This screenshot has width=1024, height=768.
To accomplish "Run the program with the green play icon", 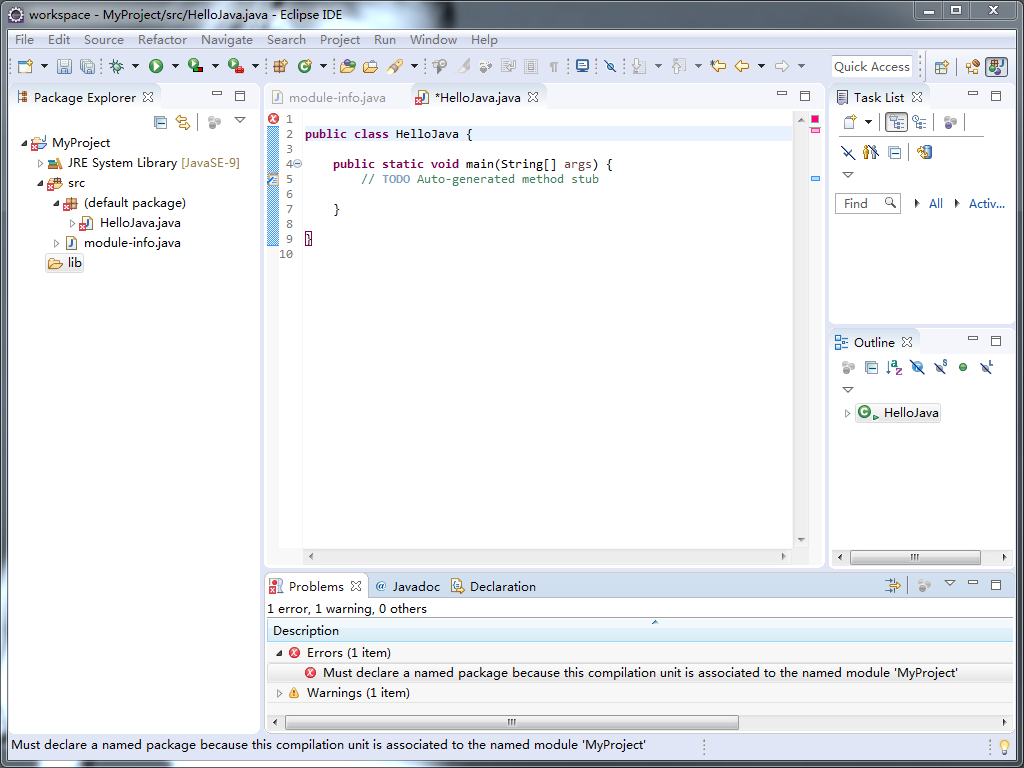I will 155,66.
